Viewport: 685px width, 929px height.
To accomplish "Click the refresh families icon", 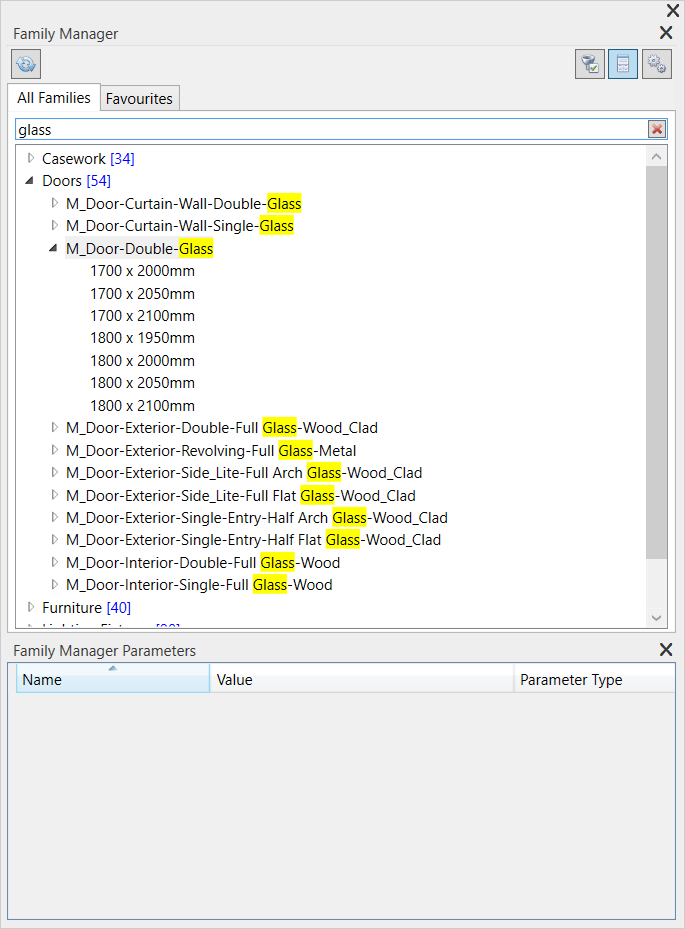I will point(26,64).
